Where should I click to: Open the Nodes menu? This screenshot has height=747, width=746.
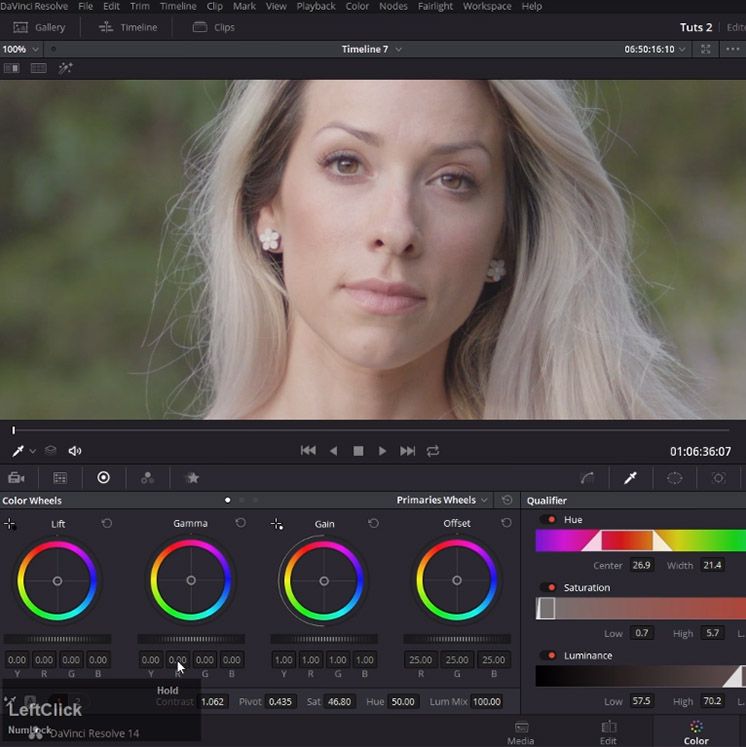(393, 6)
